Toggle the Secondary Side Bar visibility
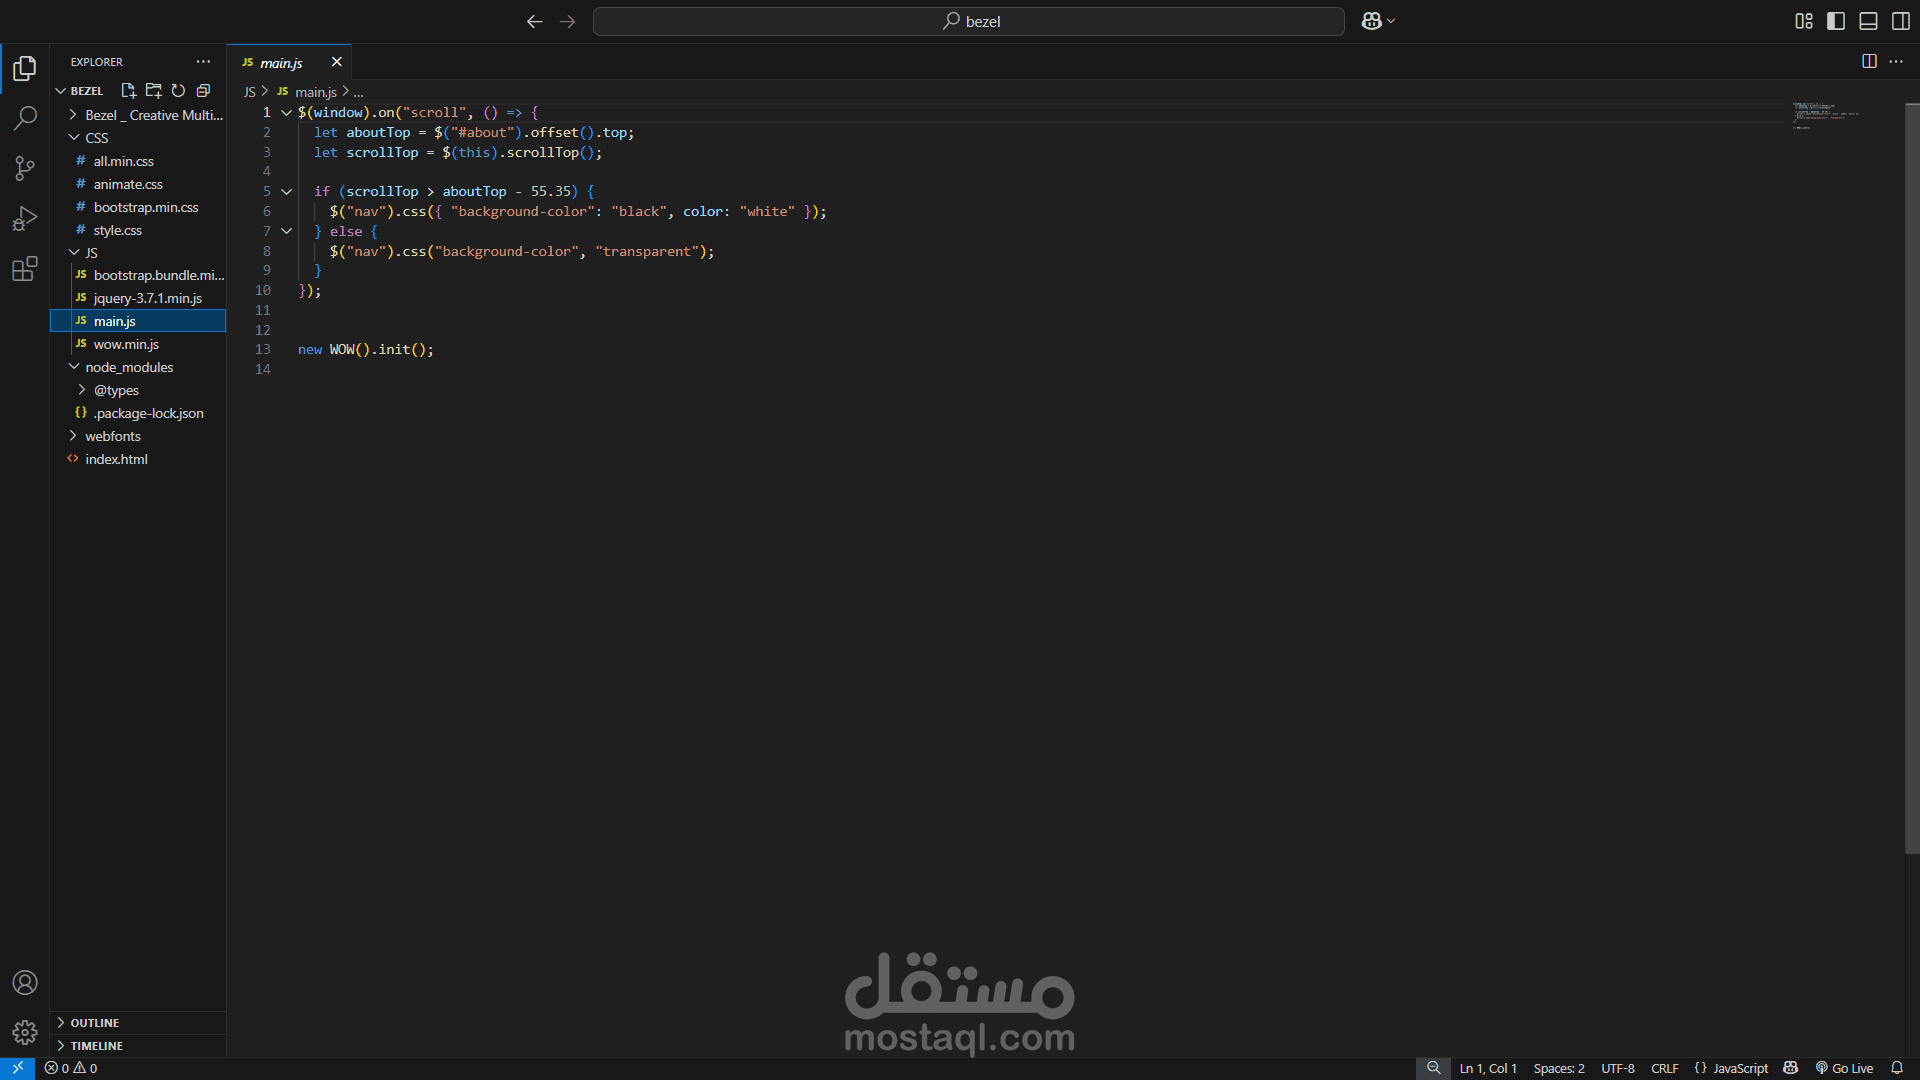Screen dimensions: 1920x1080 1900,21
